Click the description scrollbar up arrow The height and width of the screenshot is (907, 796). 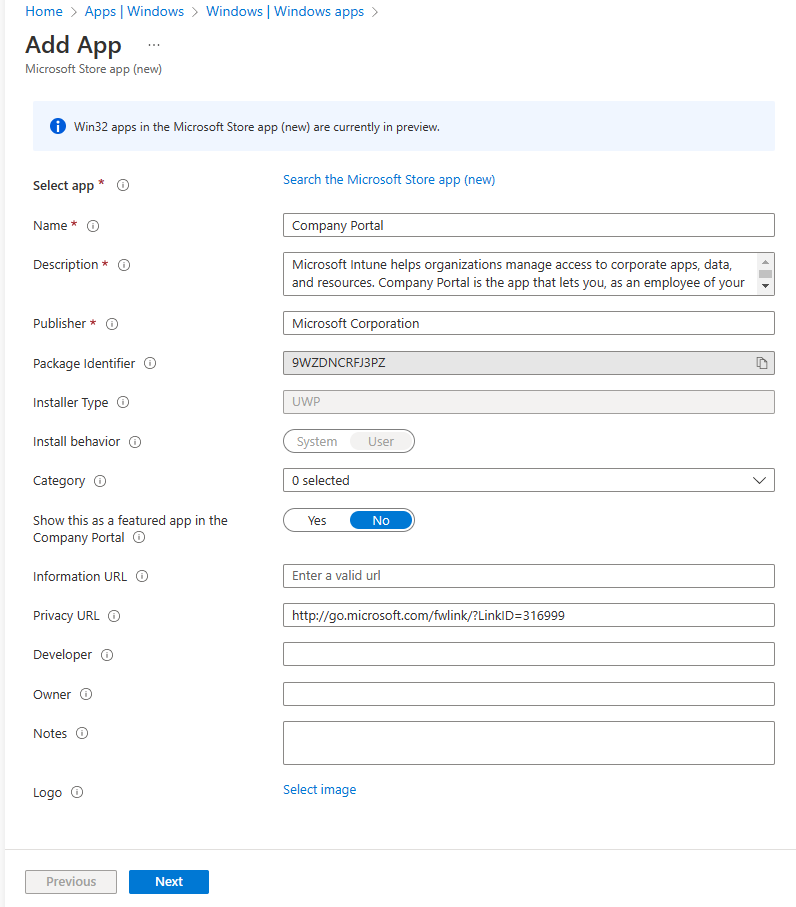point(765,262)
